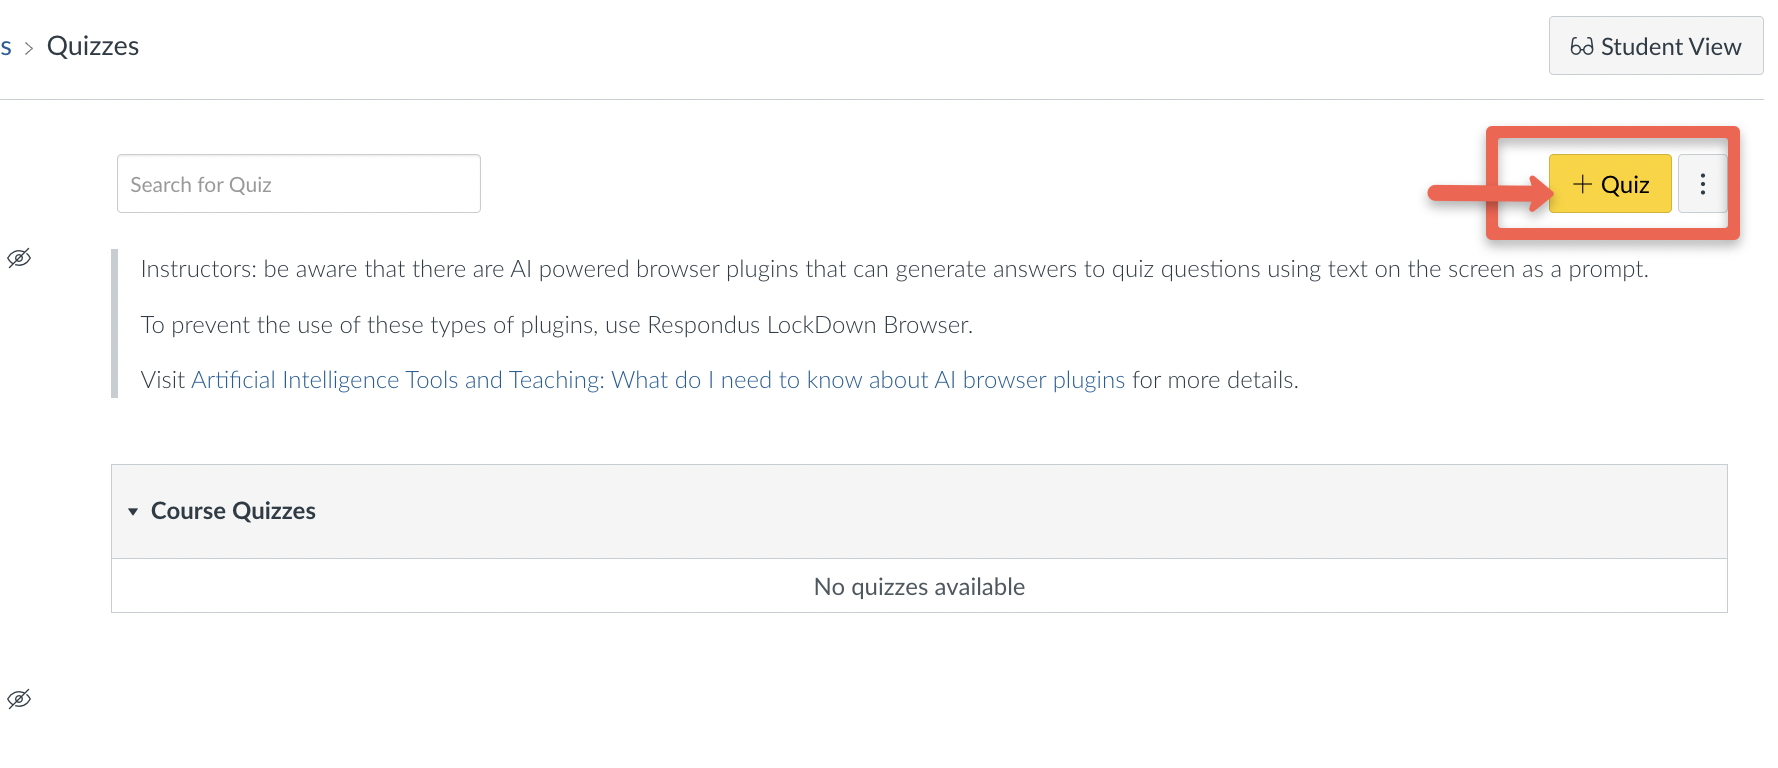Open the Quizzes breadcrumb item
Screen dimensions: 1778x768
[x=94, y=45]
